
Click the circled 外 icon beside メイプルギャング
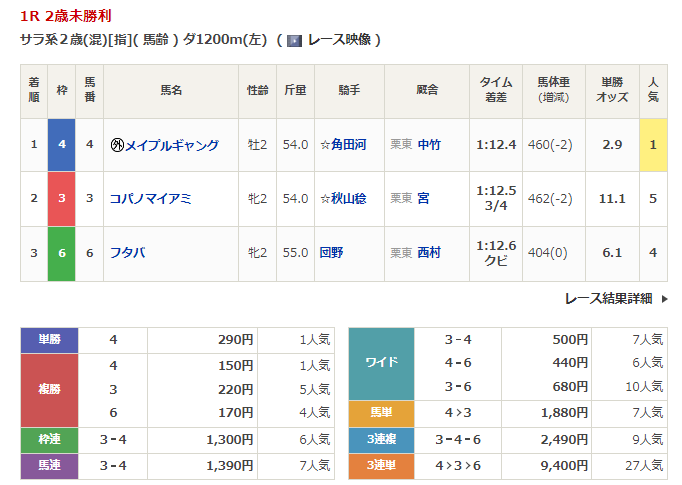117,145
